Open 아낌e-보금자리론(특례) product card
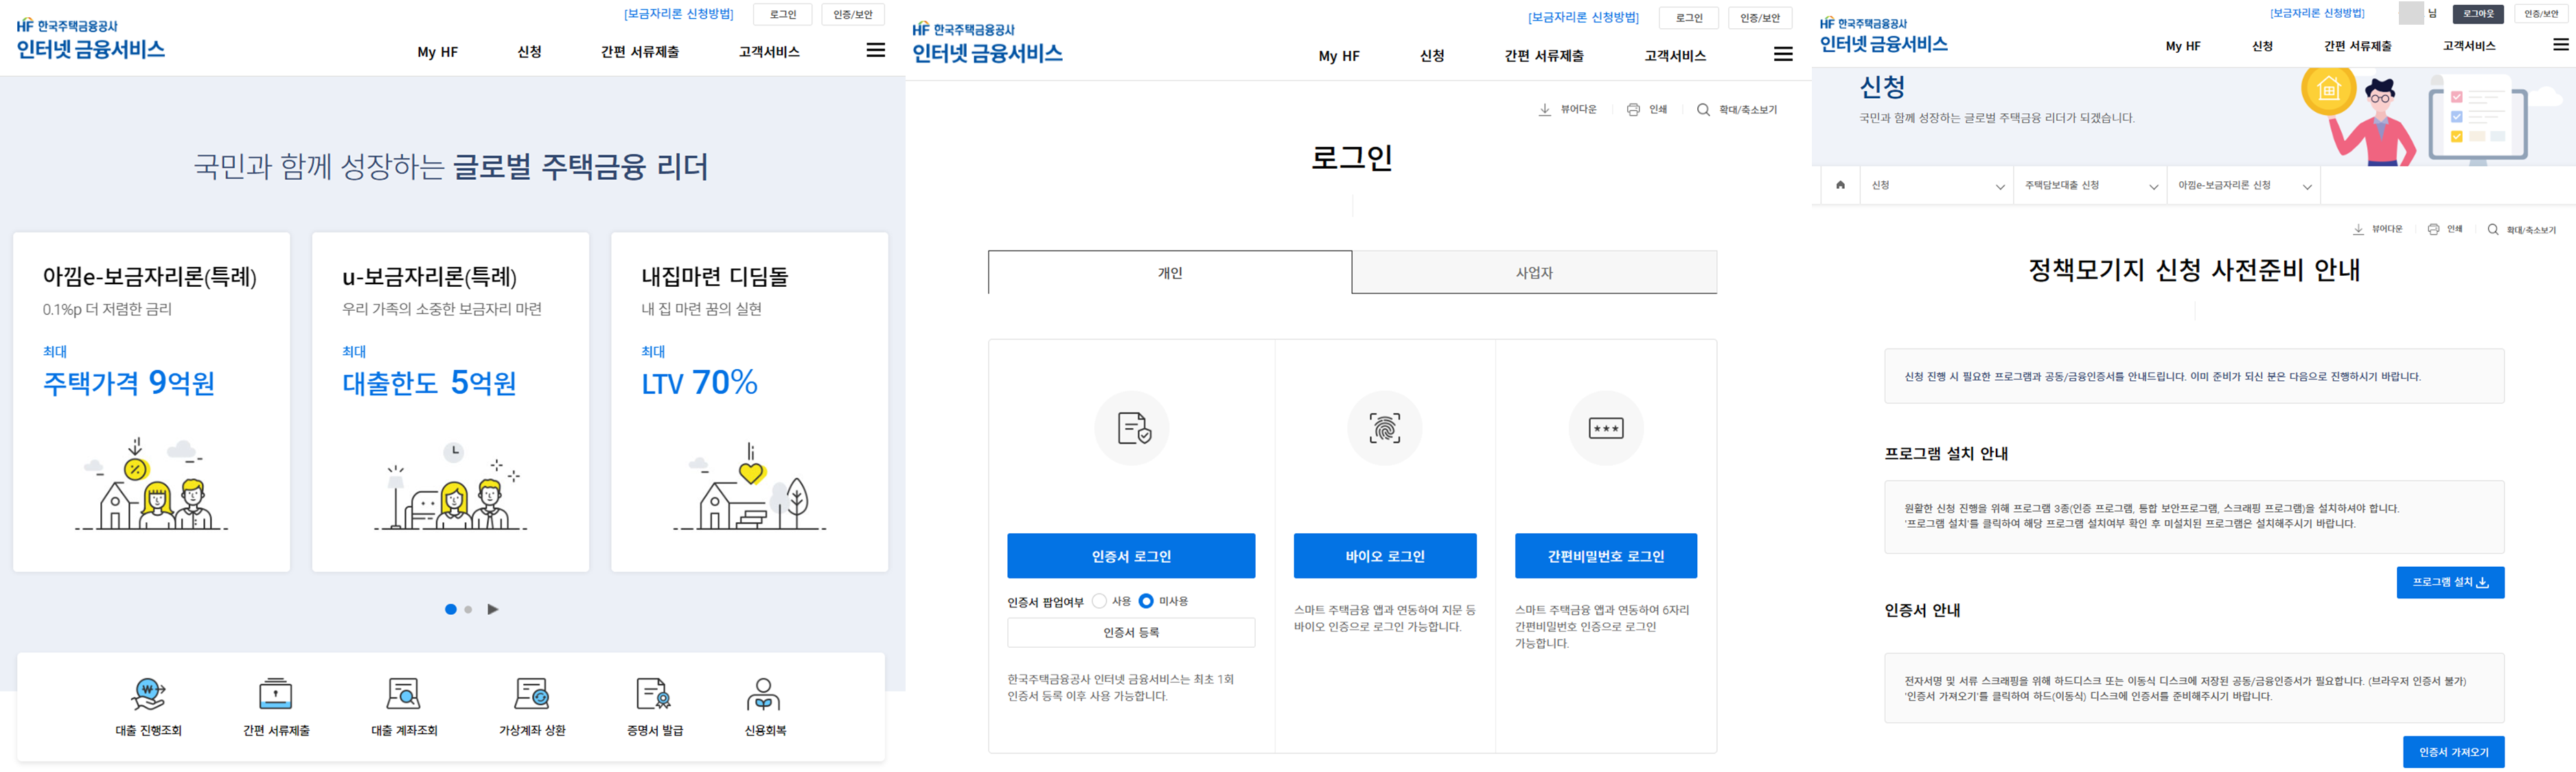The image size is (2576, 772). (x=151, y=402)
